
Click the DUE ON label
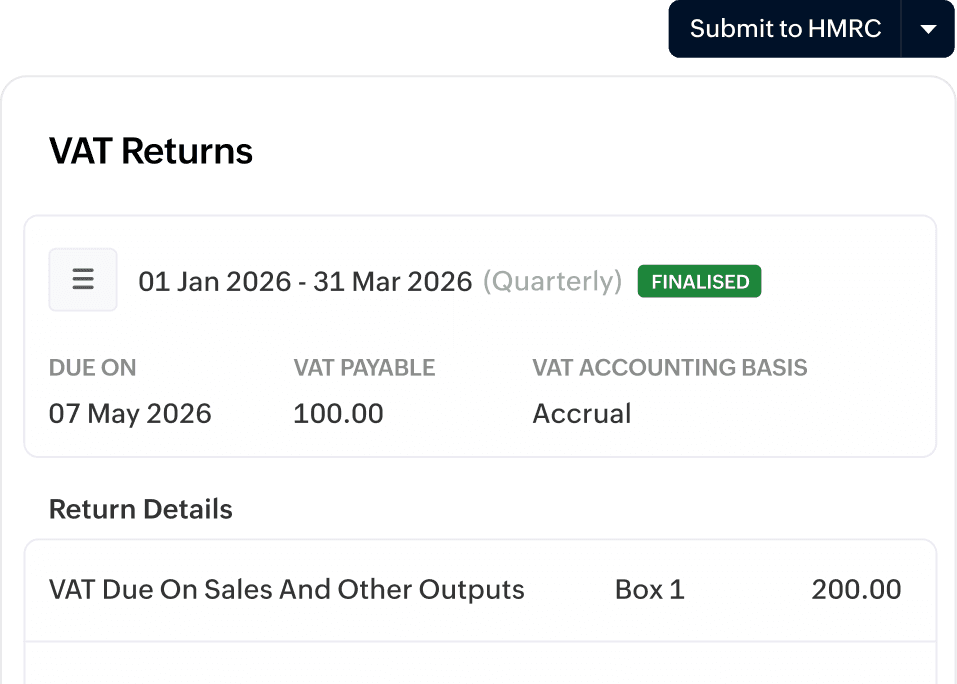92,368
